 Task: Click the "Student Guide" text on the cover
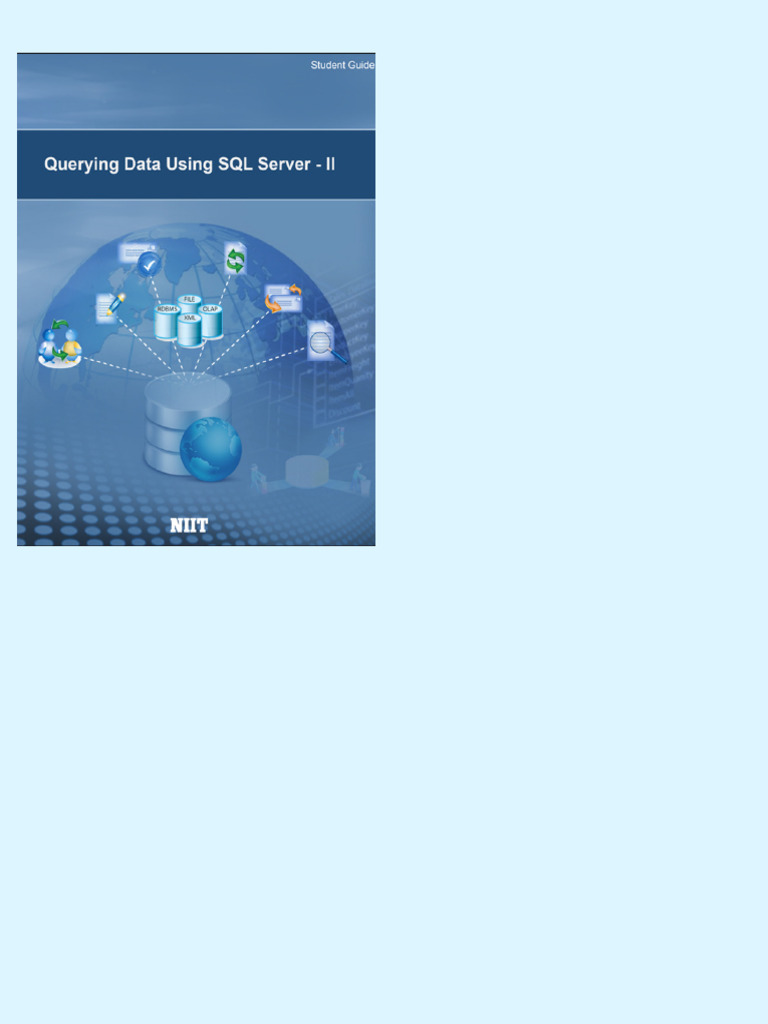point(342,65)
